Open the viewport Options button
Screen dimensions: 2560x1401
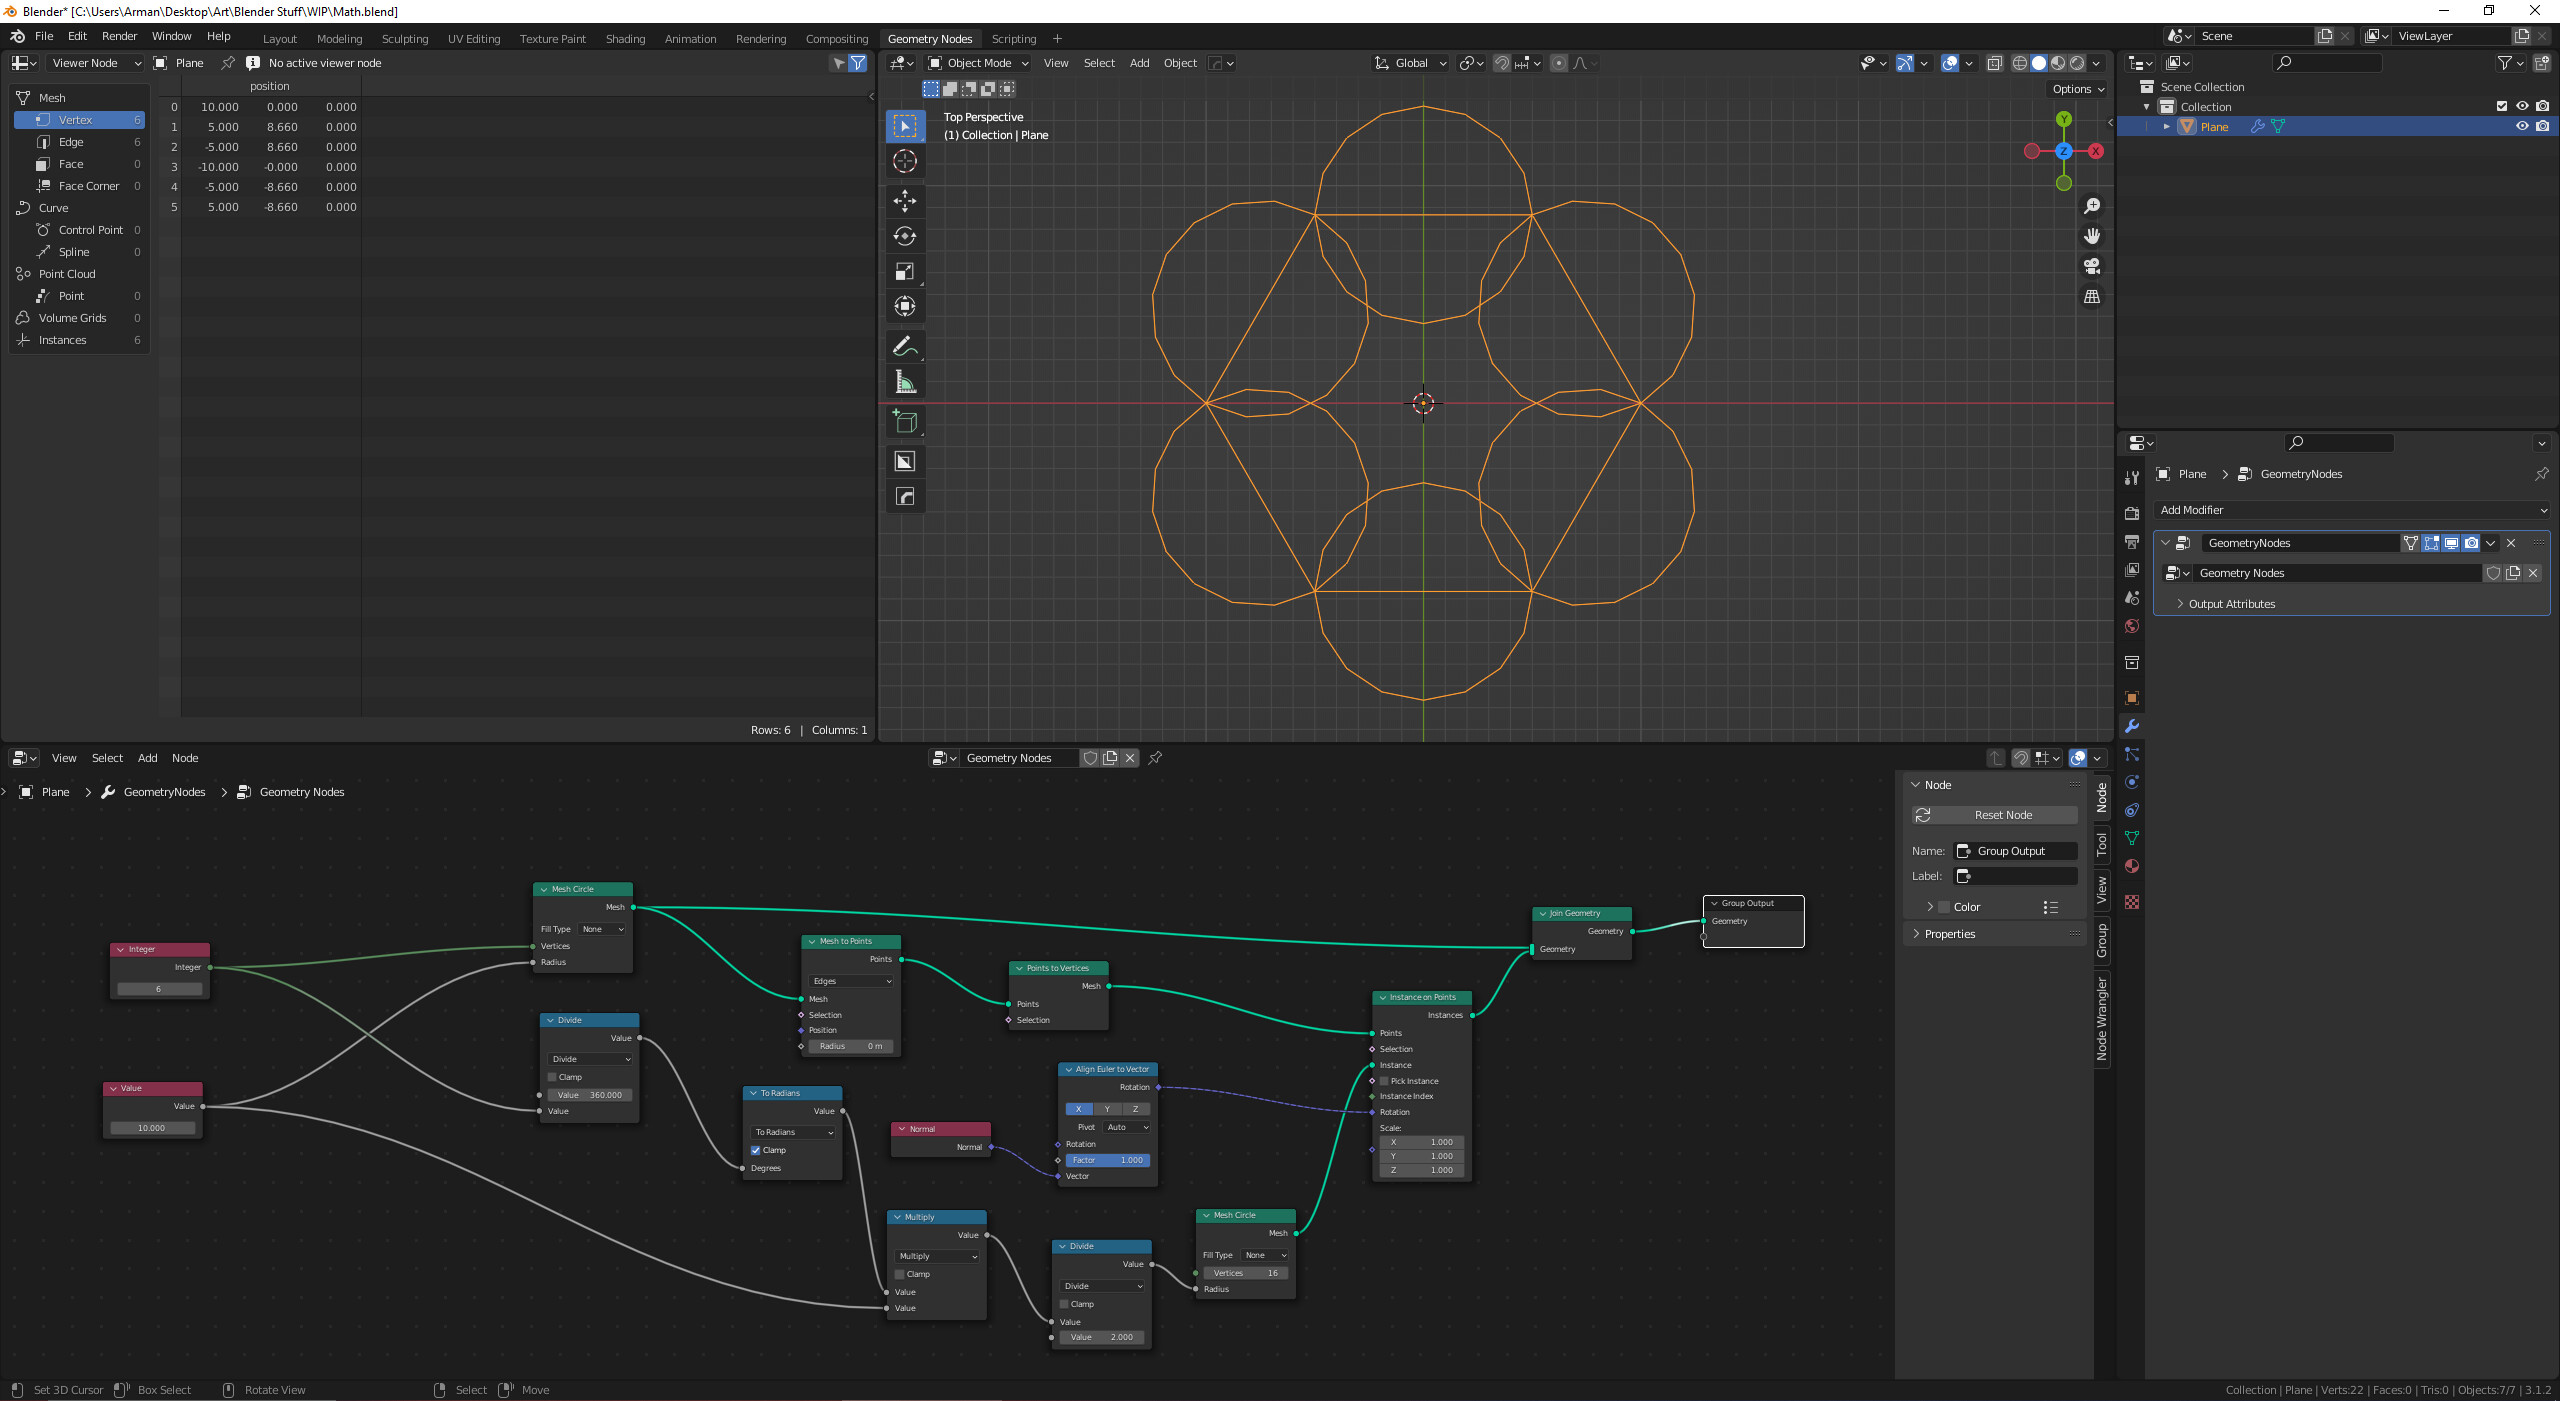[x=2078, y=89]
